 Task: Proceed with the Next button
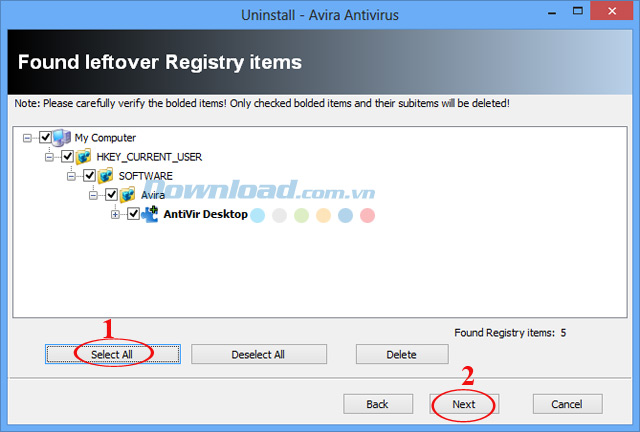(464, 404)
